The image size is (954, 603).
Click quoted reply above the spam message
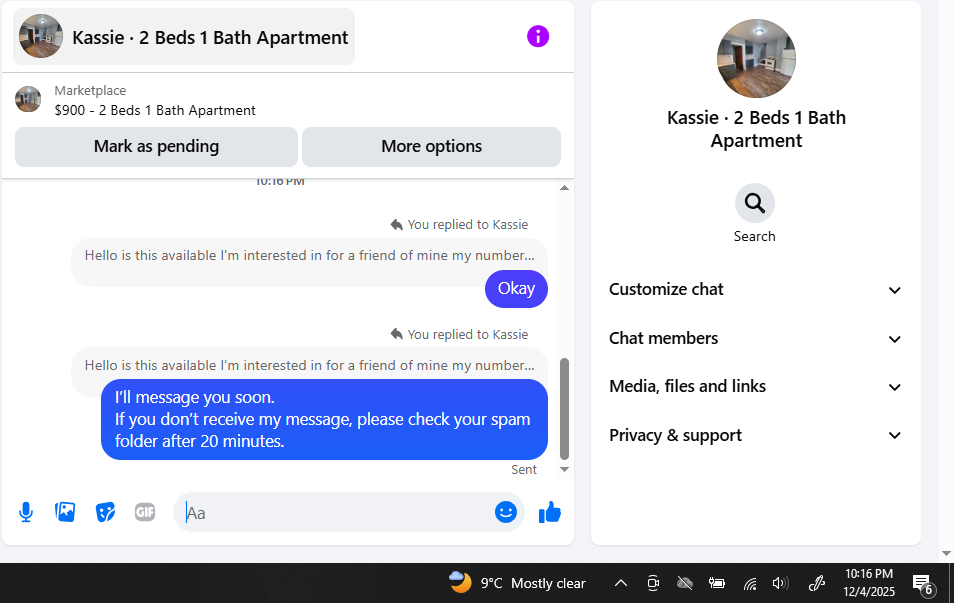309,365
